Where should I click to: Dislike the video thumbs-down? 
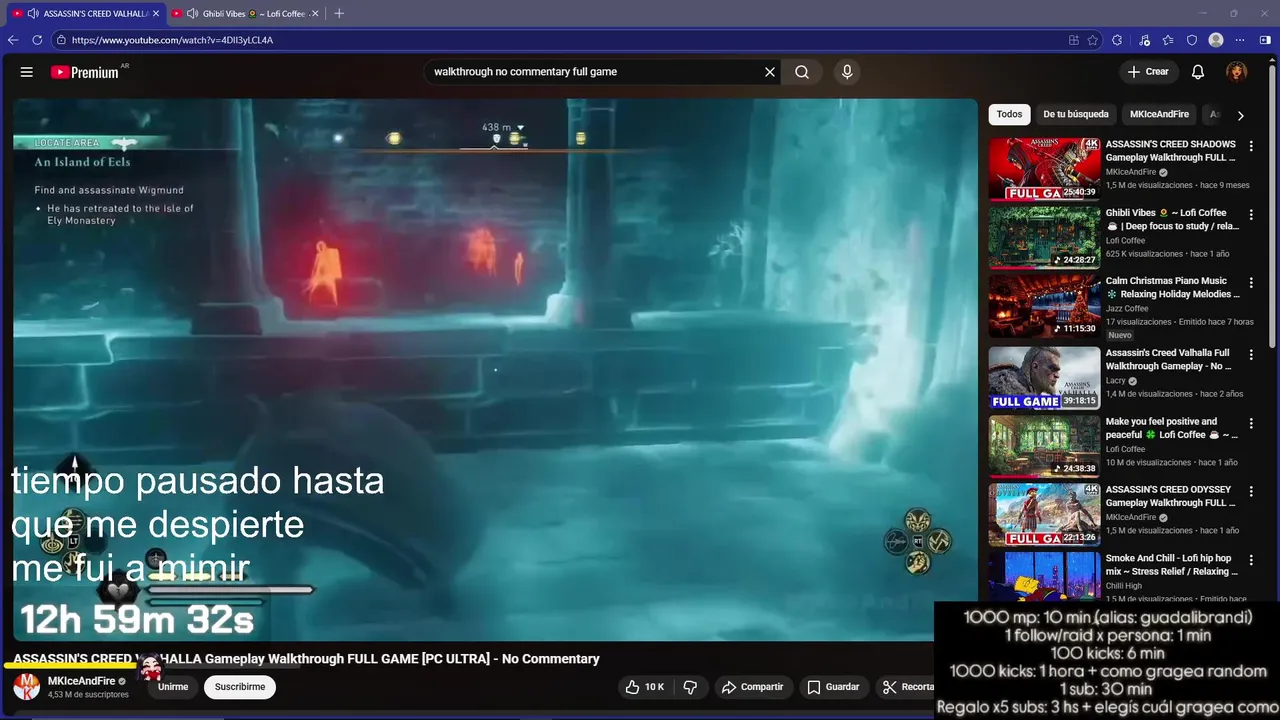690,687
